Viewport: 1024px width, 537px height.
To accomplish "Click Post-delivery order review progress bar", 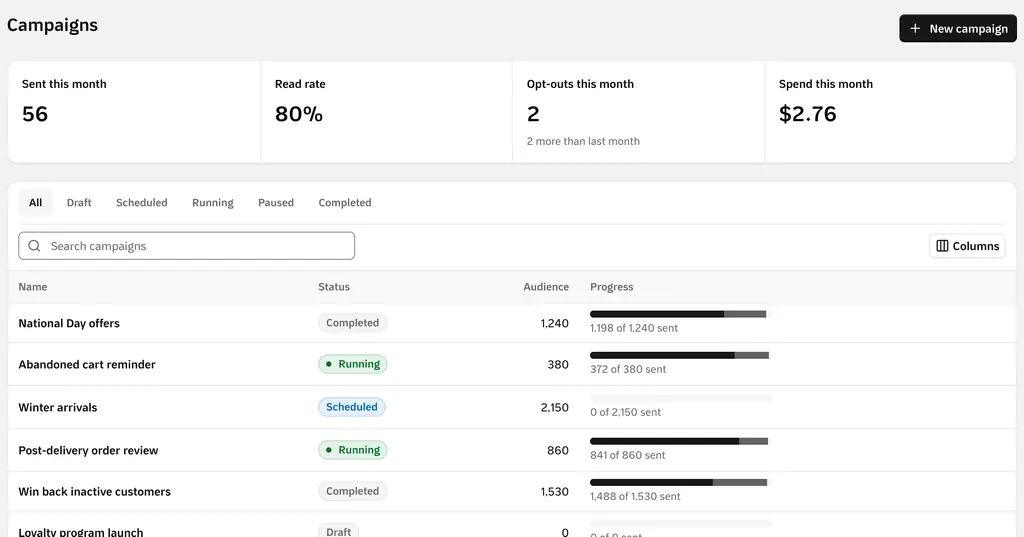I will pos(679,442).
